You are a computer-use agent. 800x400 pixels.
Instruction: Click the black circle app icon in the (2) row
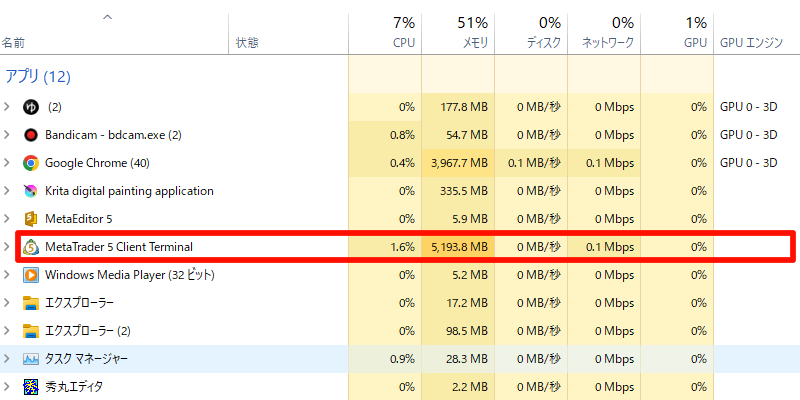(31, 107)
